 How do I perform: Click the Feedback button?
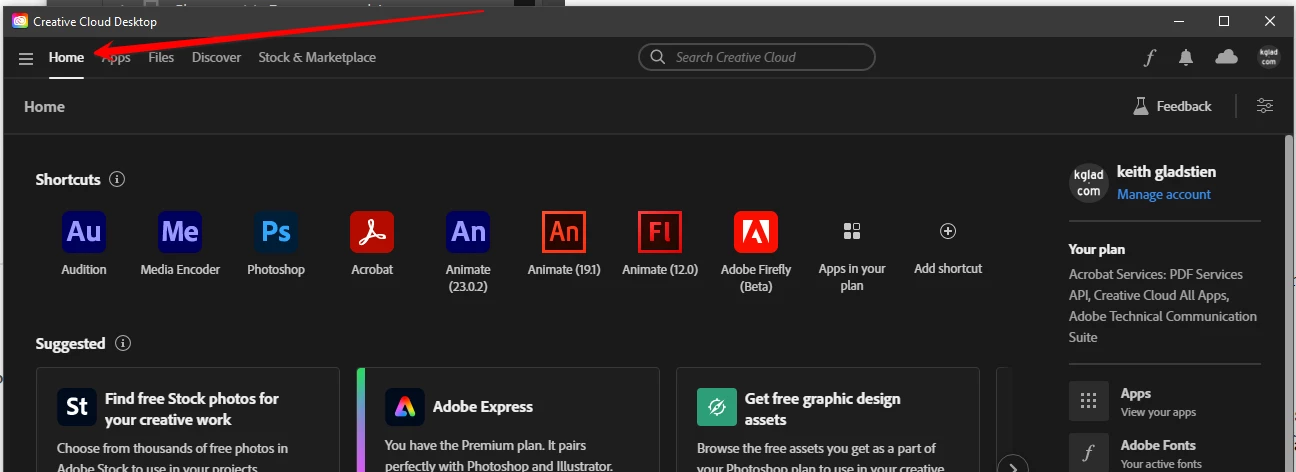coord(1172,106)
